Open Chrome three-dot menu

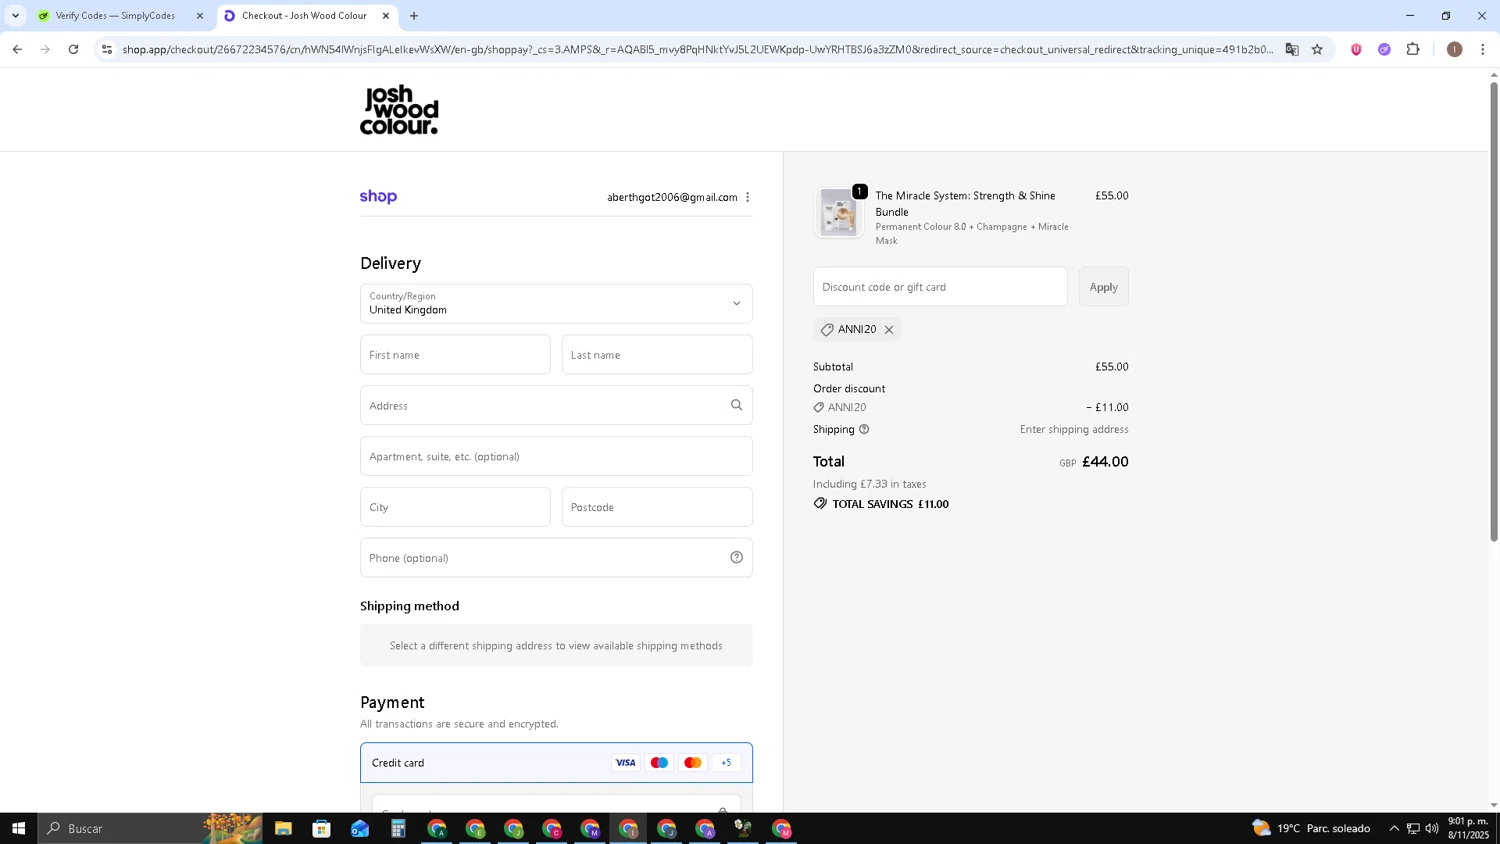point(1482,49)
